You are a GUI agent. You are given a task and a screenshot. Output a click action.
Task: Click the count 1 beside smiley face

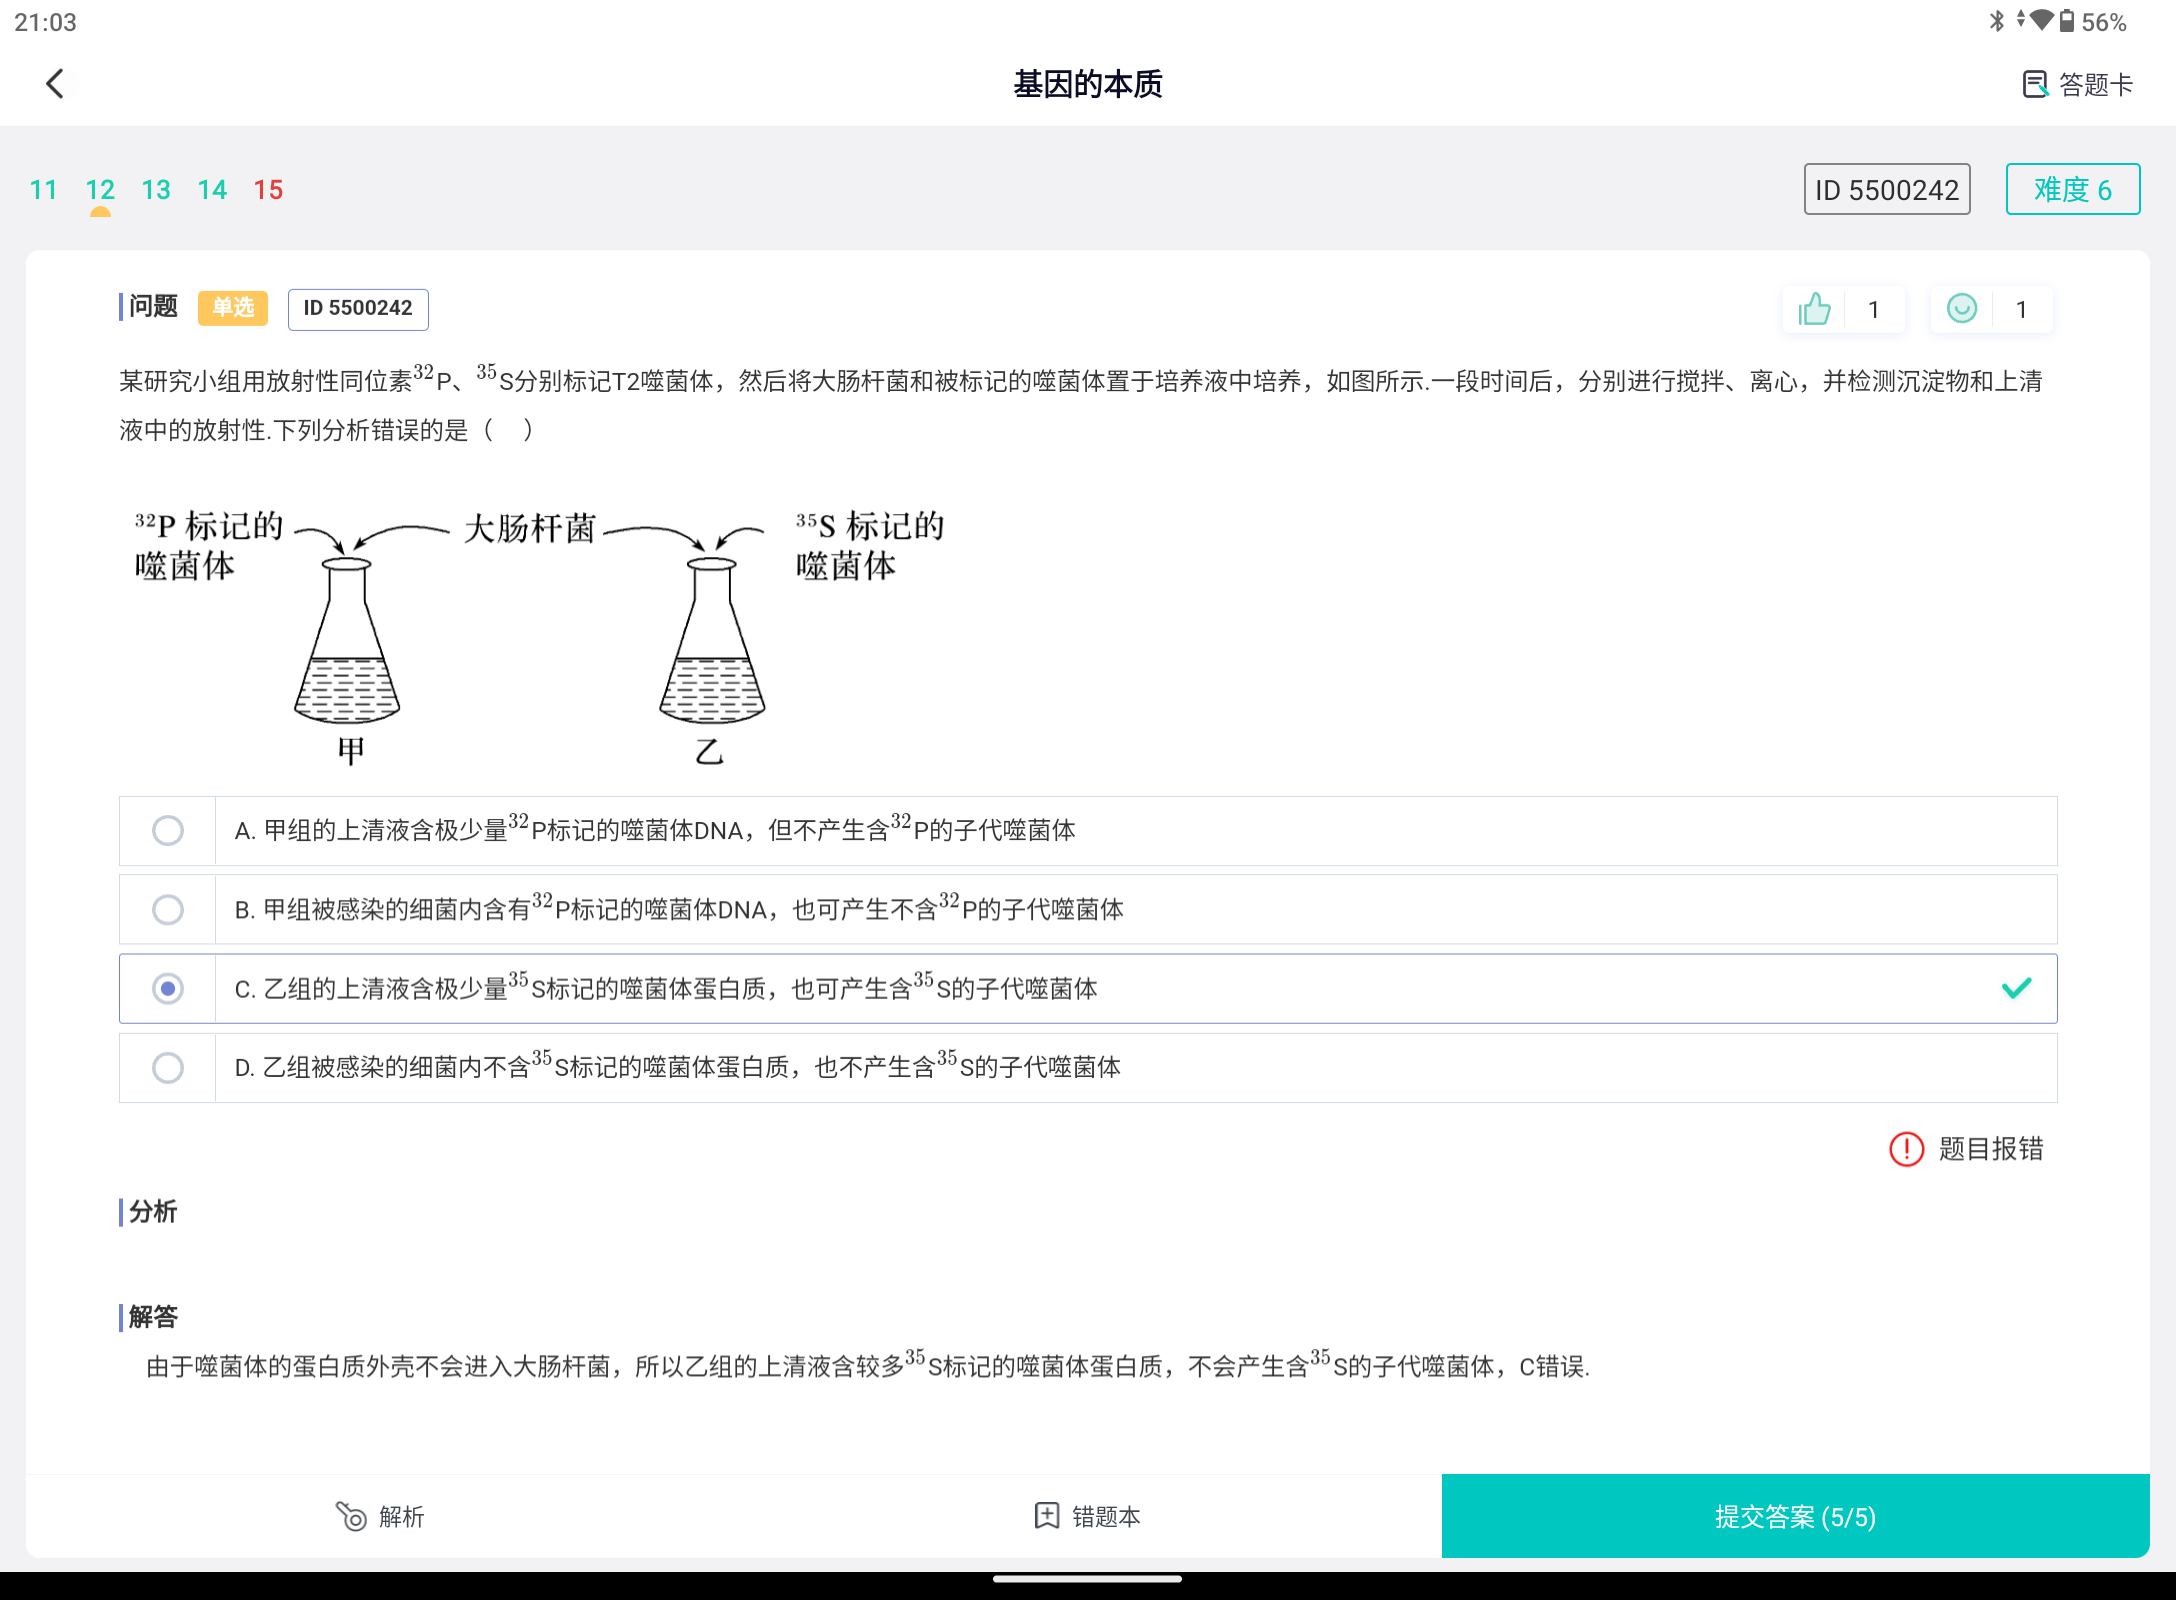coord(2021,310)
